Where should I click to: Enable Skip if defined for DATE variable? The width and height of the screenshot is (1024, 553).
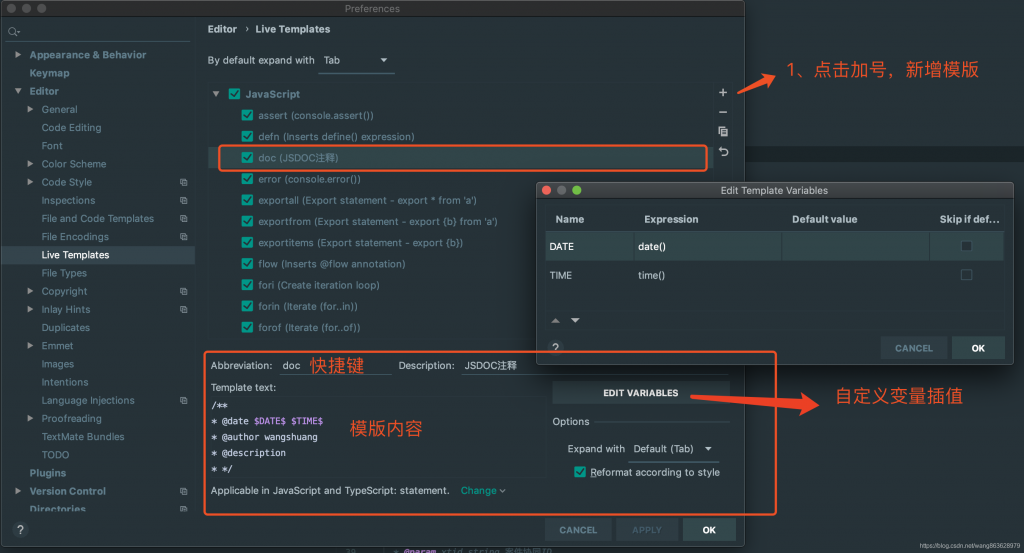966,246
